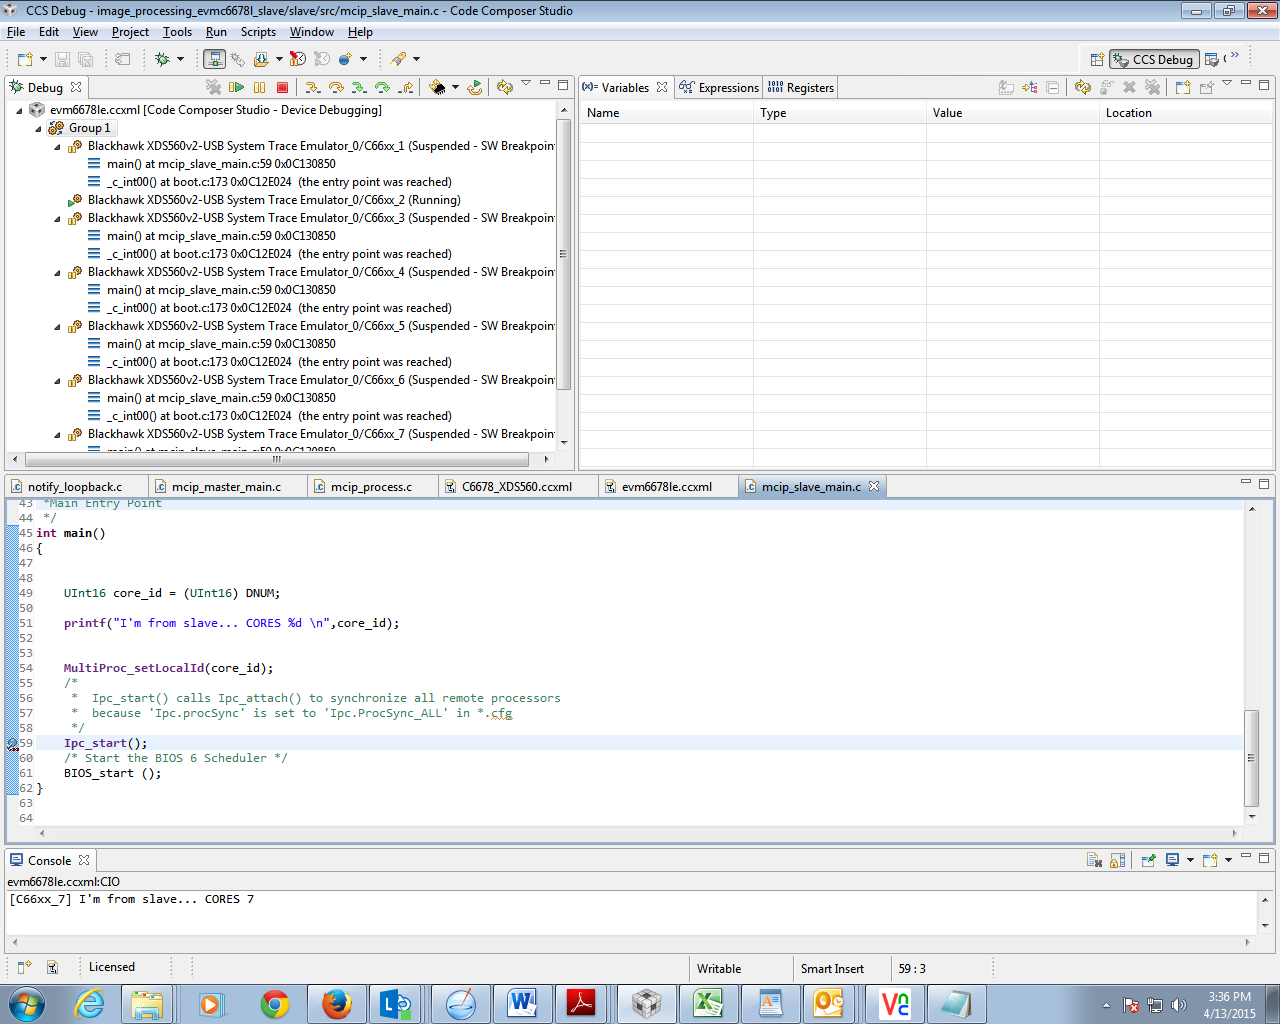The image size is (1280, 1024).
Task: Click the Assembly Step Into green icon
Action: (x=359, y=88)
